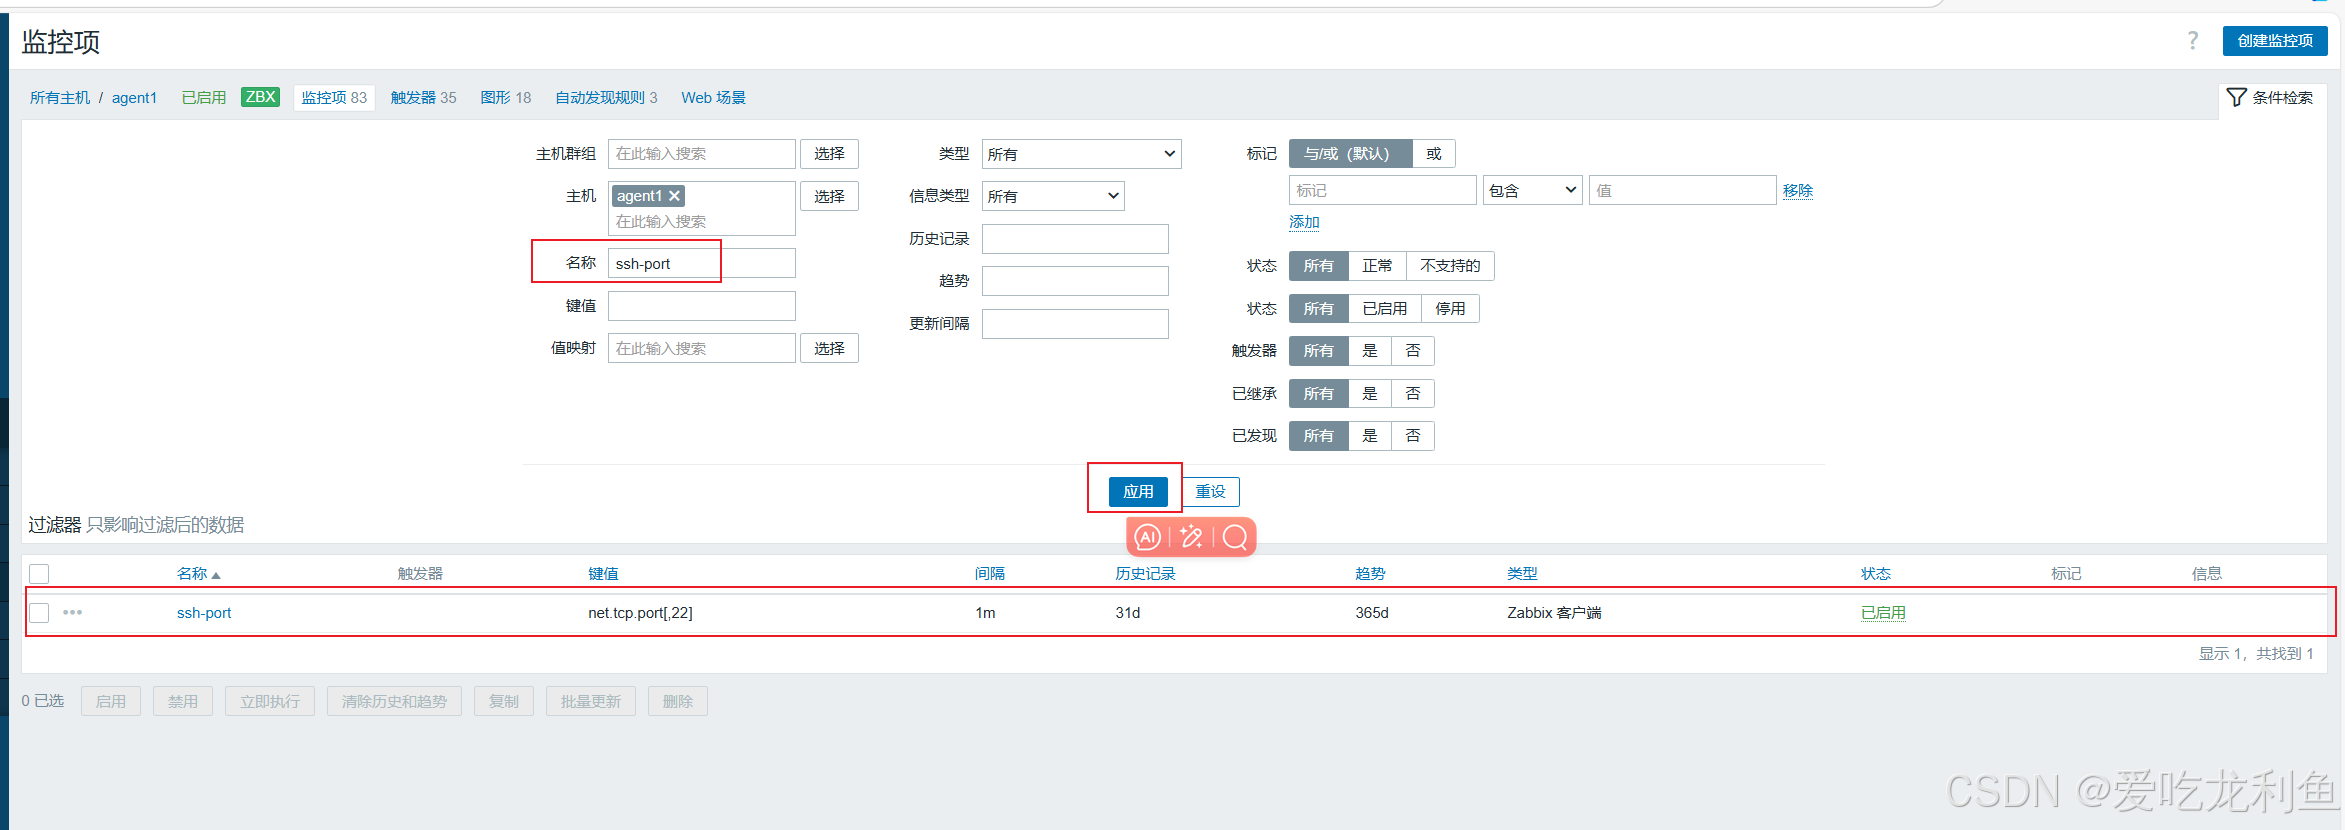The image size is (2345, 830).
Task: Choose 正常 in first 状态 filter
Action: [x=1377, y=266]
